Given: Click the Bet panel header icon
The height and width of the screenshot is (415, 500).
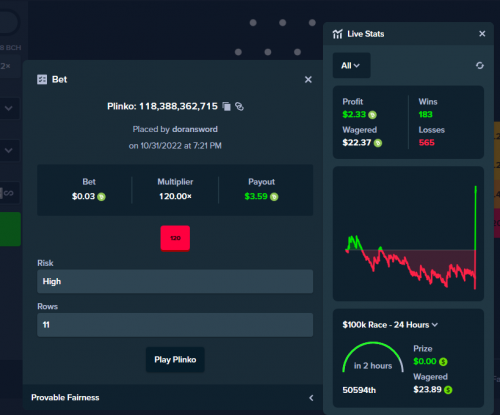Looking at the screenshot, I should tap(42, 80).
